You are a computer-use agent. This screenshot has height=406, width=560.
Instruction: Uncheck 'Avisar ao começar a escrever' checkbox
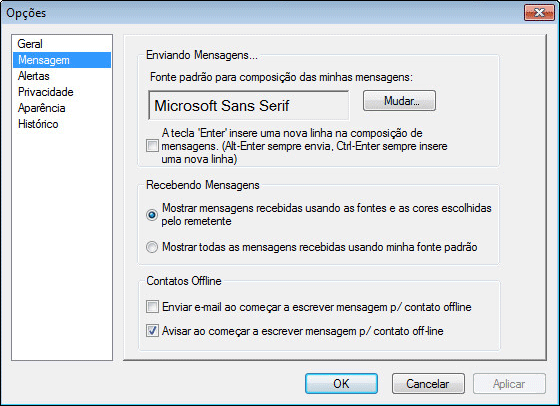pos(152,331)
